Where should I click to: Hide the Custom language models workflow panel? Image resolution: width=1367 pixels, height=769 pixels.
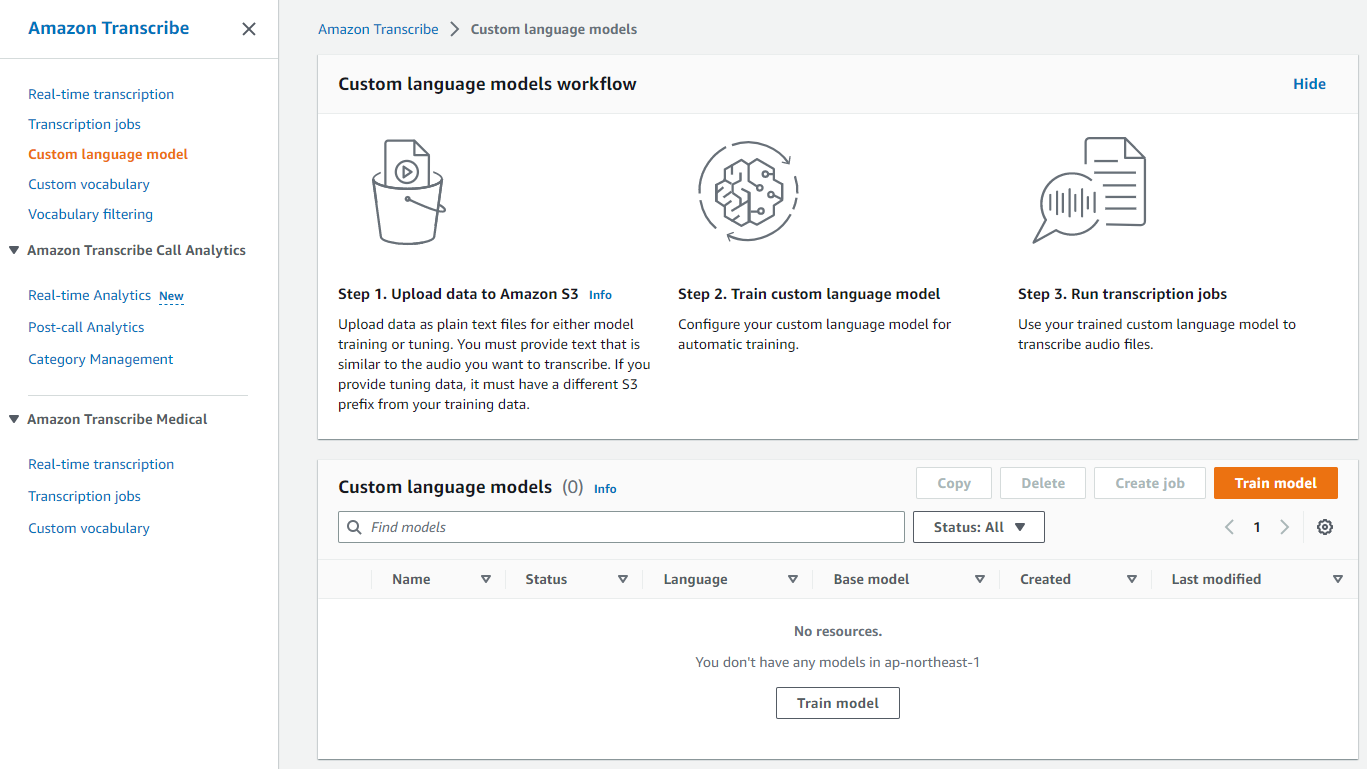(x=1309, y=84)
